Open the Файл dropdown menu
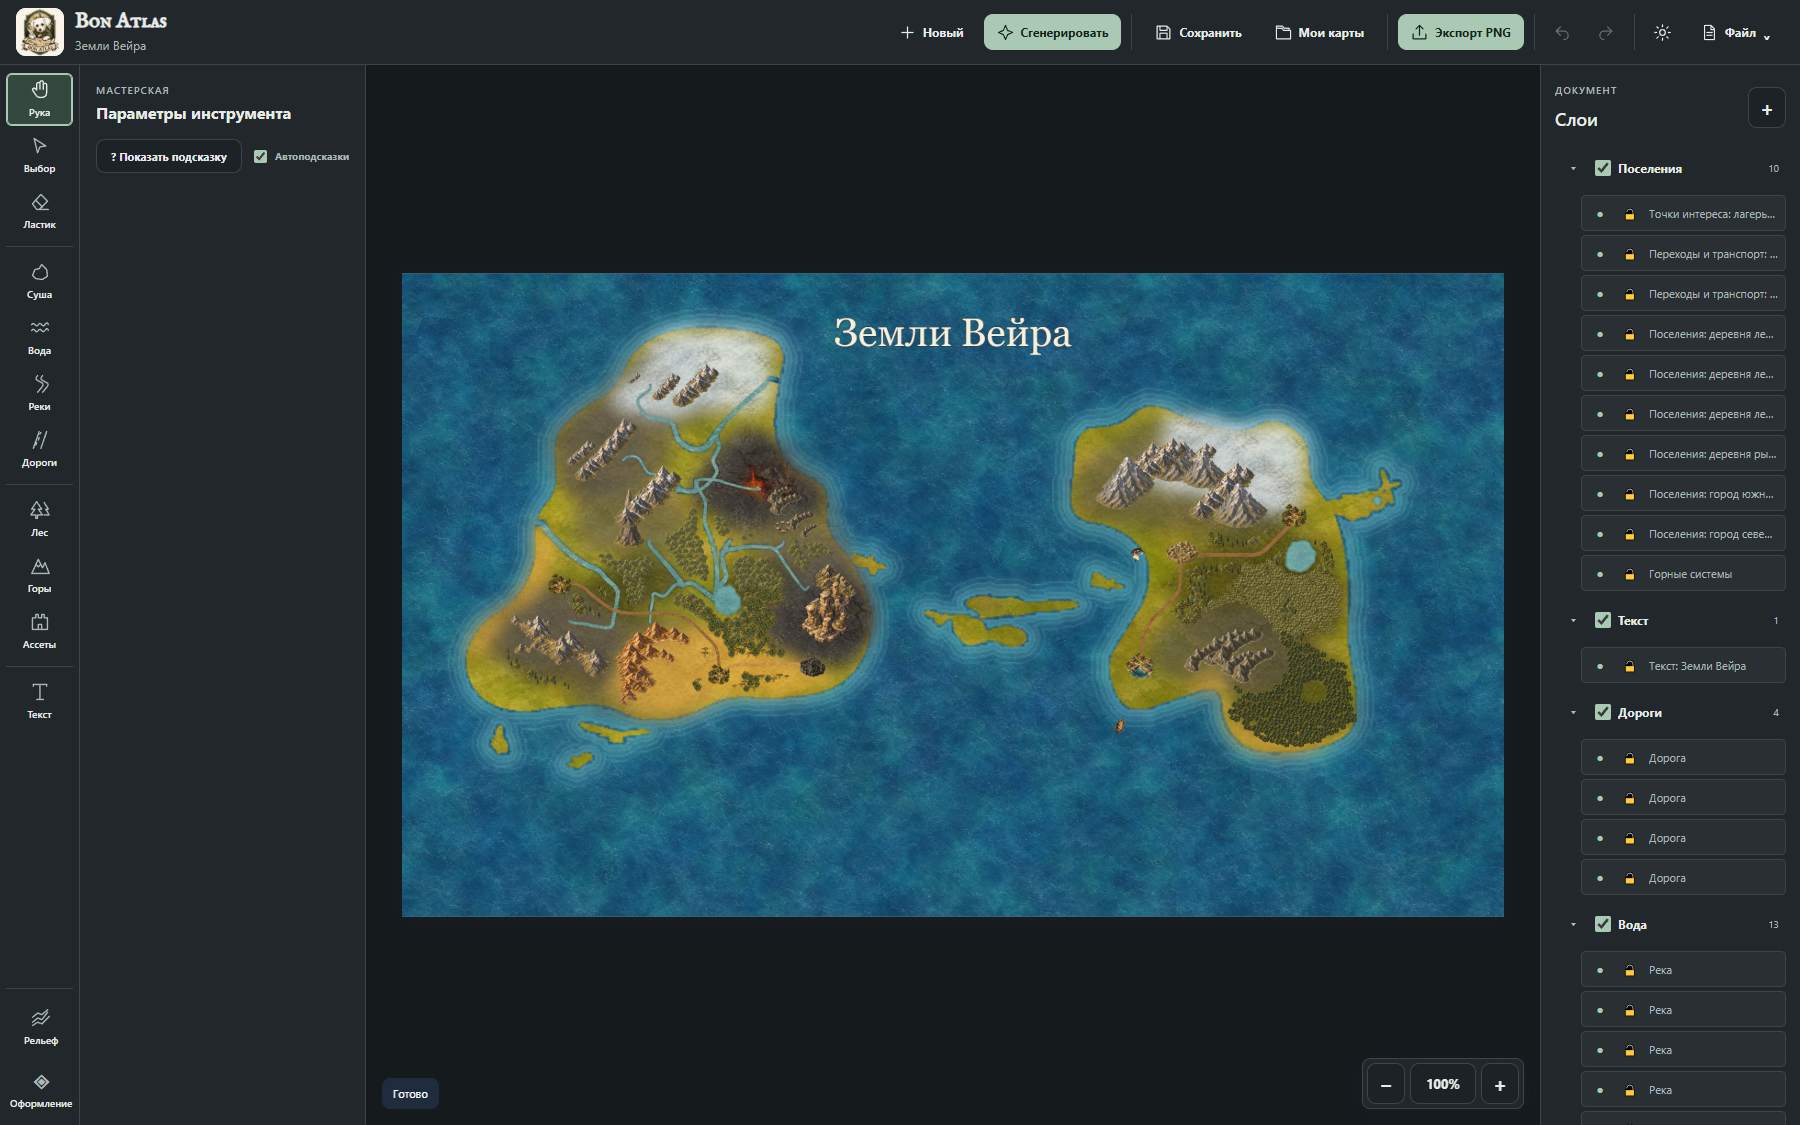 pyautogui.click(x=1737, y=33)
